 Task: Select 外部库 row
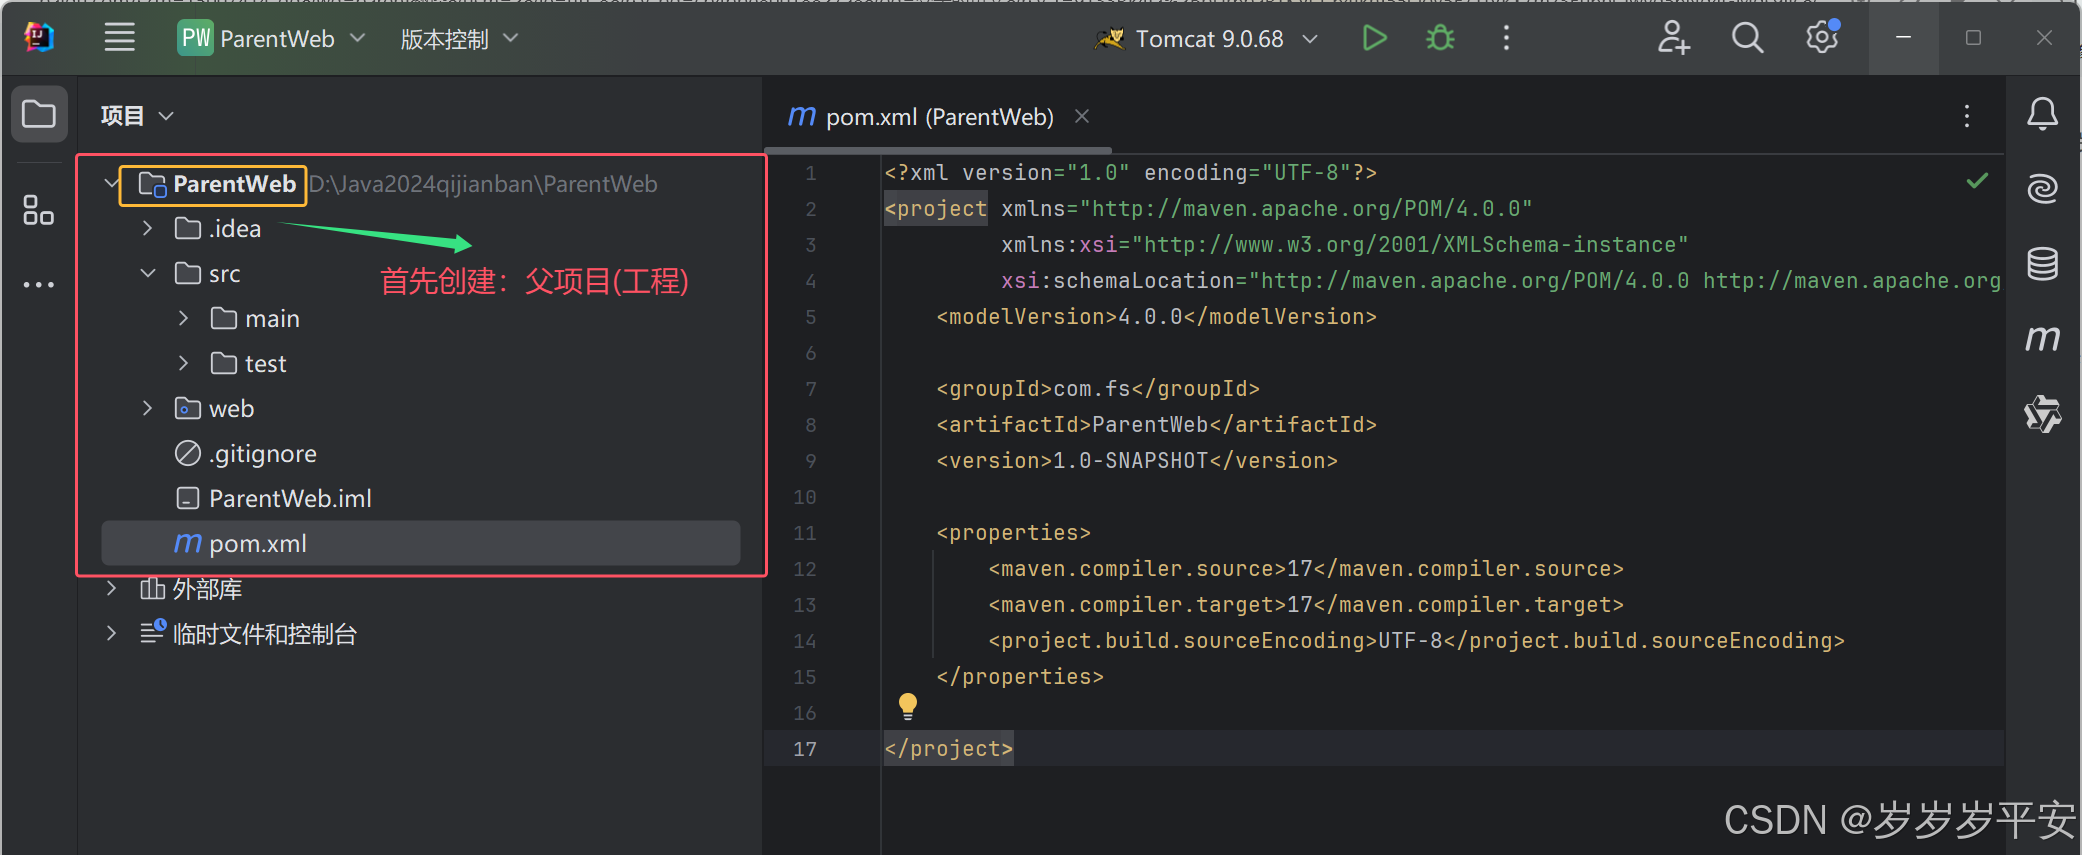point(420,588)
